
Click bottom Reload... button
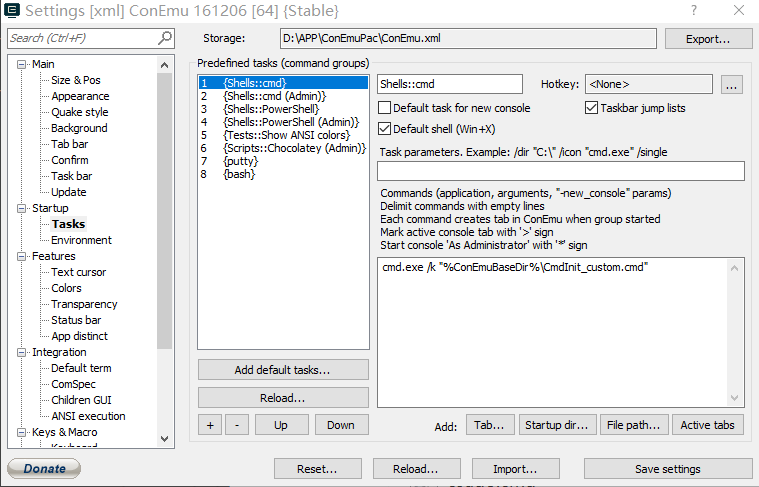[x=416, y=469]
